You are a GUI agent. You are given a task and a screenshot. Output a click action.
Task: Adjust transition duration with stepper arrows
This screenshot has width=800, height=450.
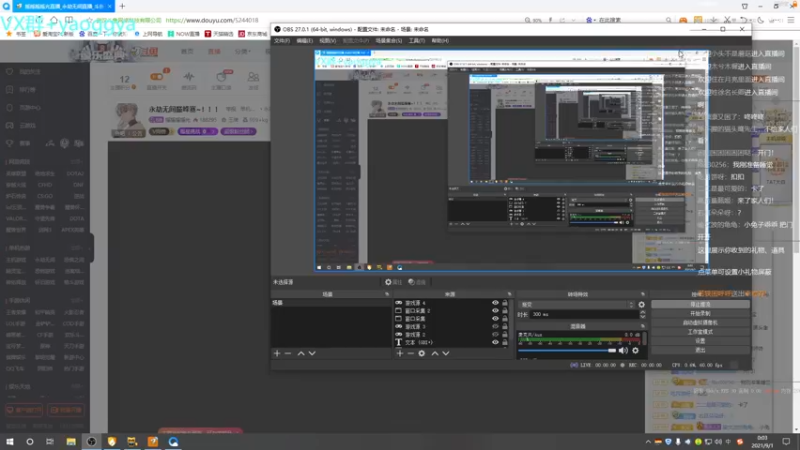tap(642, 314)
